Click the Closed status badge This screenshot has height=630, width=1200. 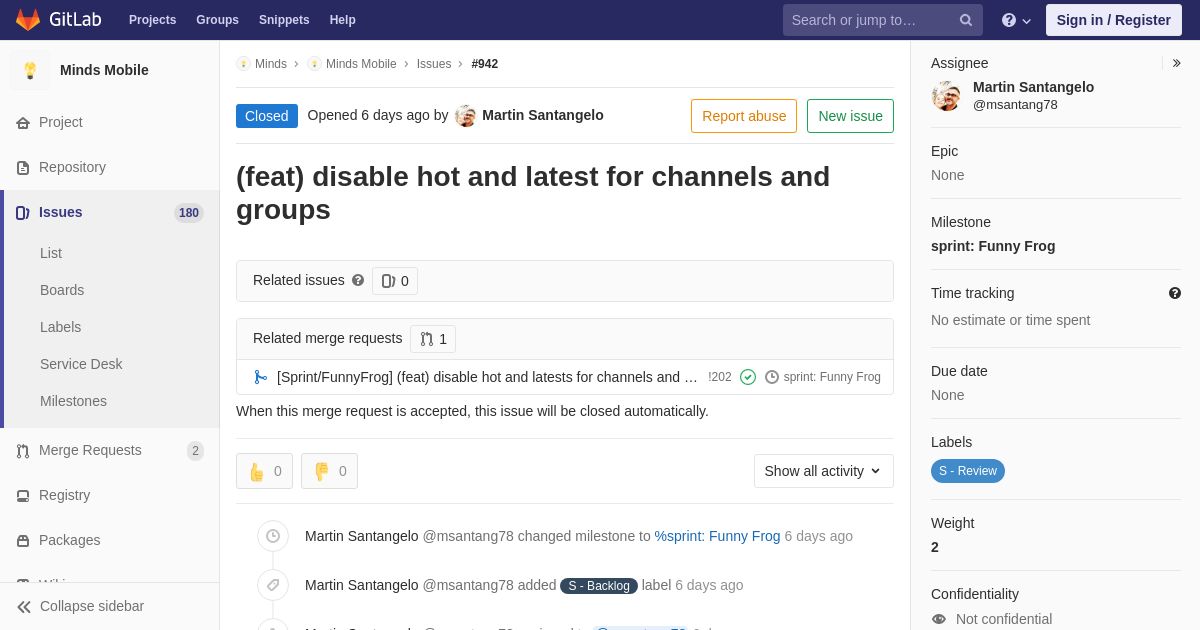[267, 116]
